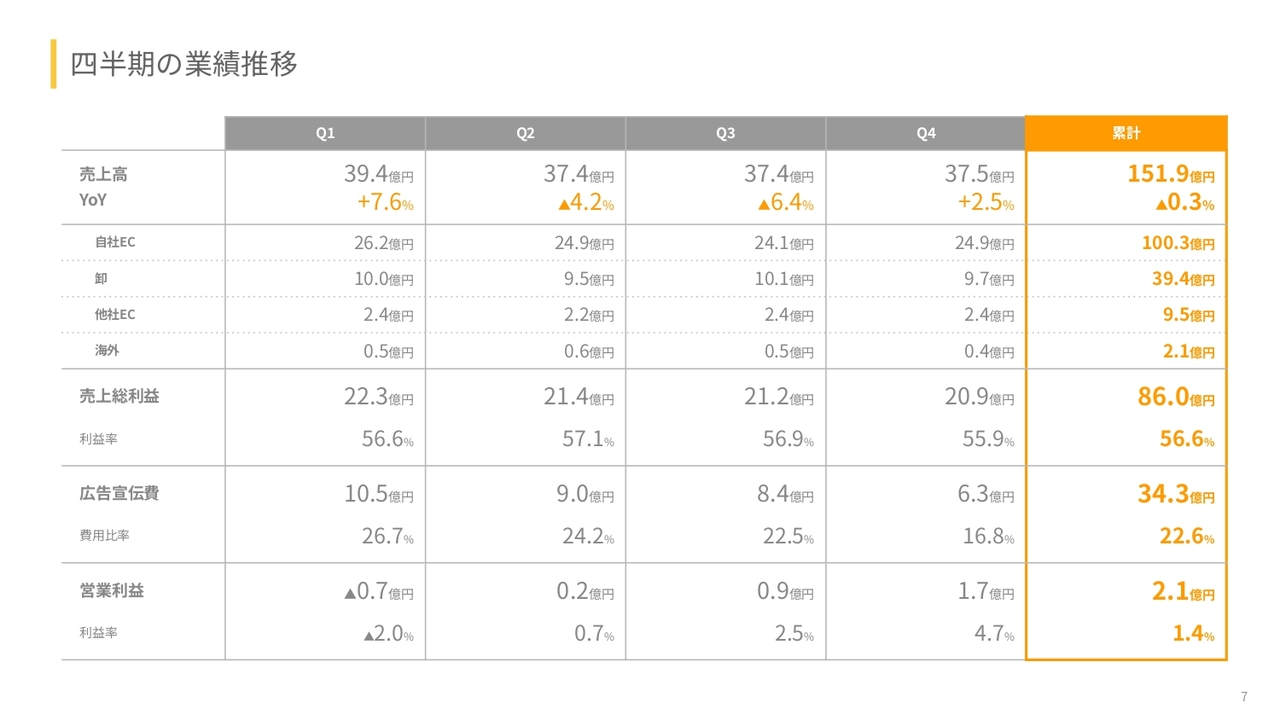This screenshot has height=720, width=1280.
Task: Select the 広告宣伝費 row label
Action: coord(119,493)
